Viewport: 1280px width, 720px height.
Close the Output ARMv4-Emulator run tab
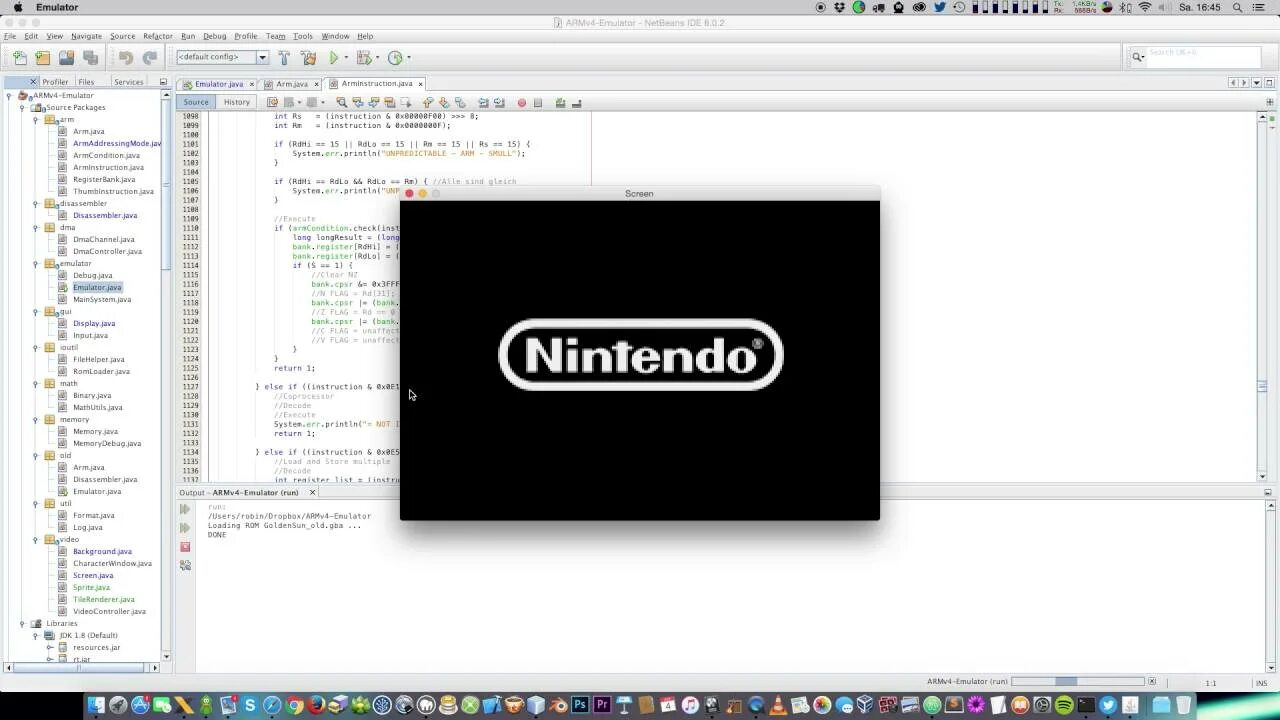pos(312,492)
